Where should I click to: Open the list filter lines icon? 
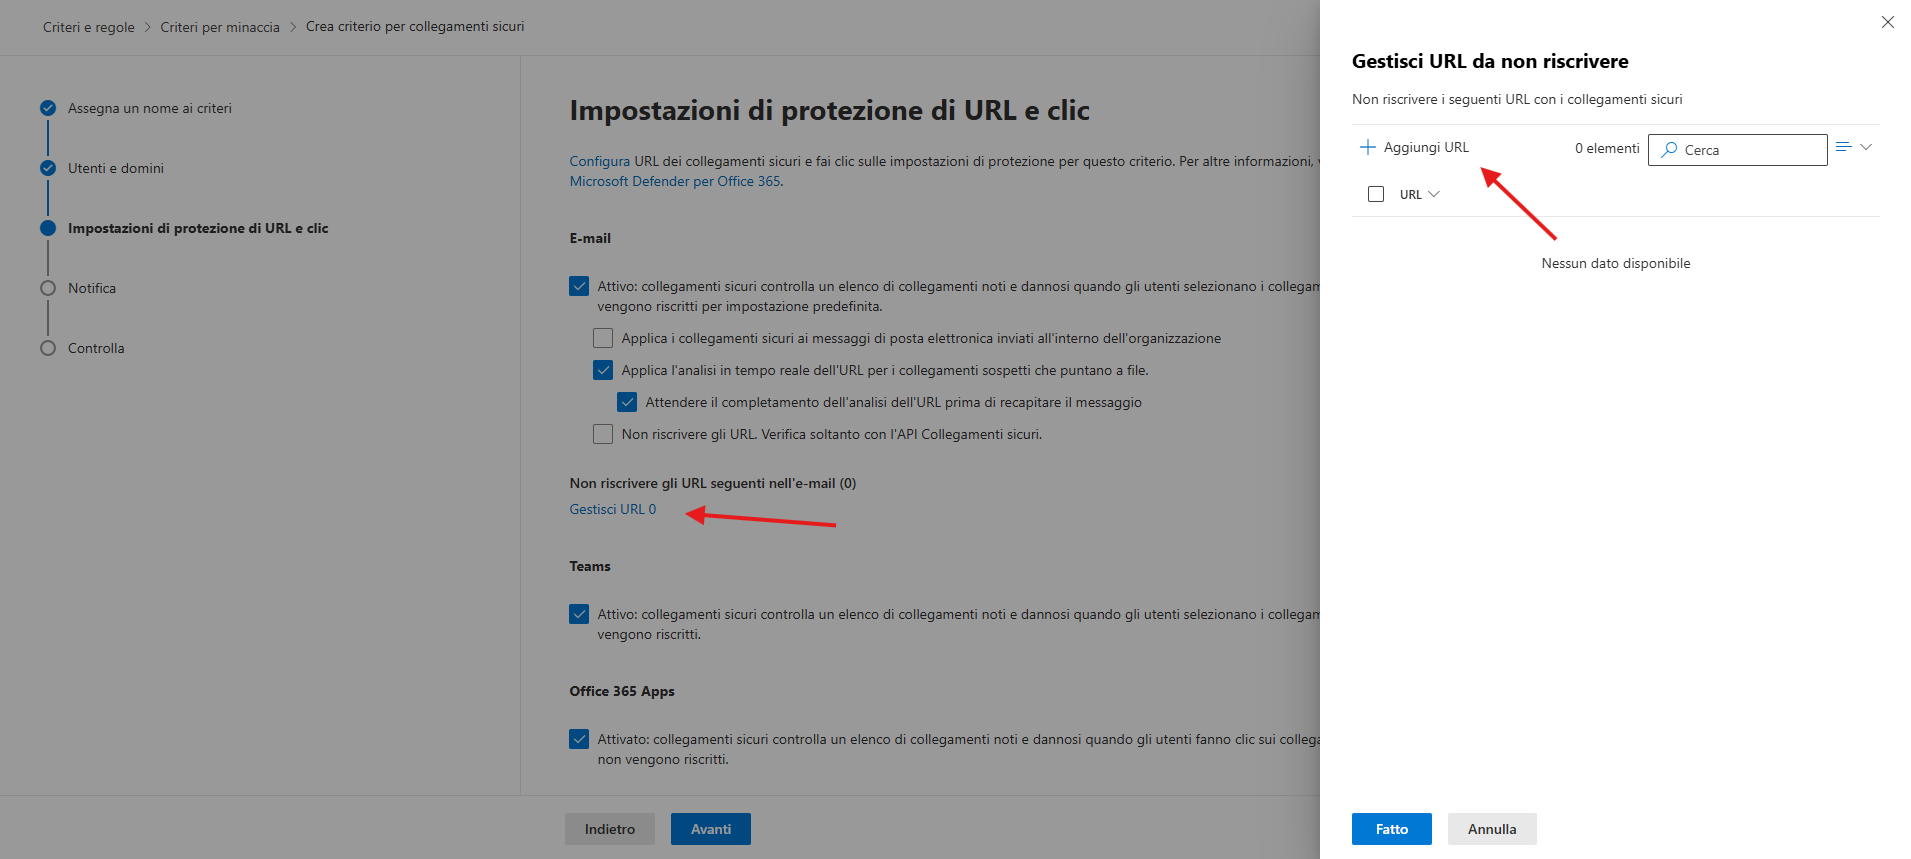coord(1844,147)
